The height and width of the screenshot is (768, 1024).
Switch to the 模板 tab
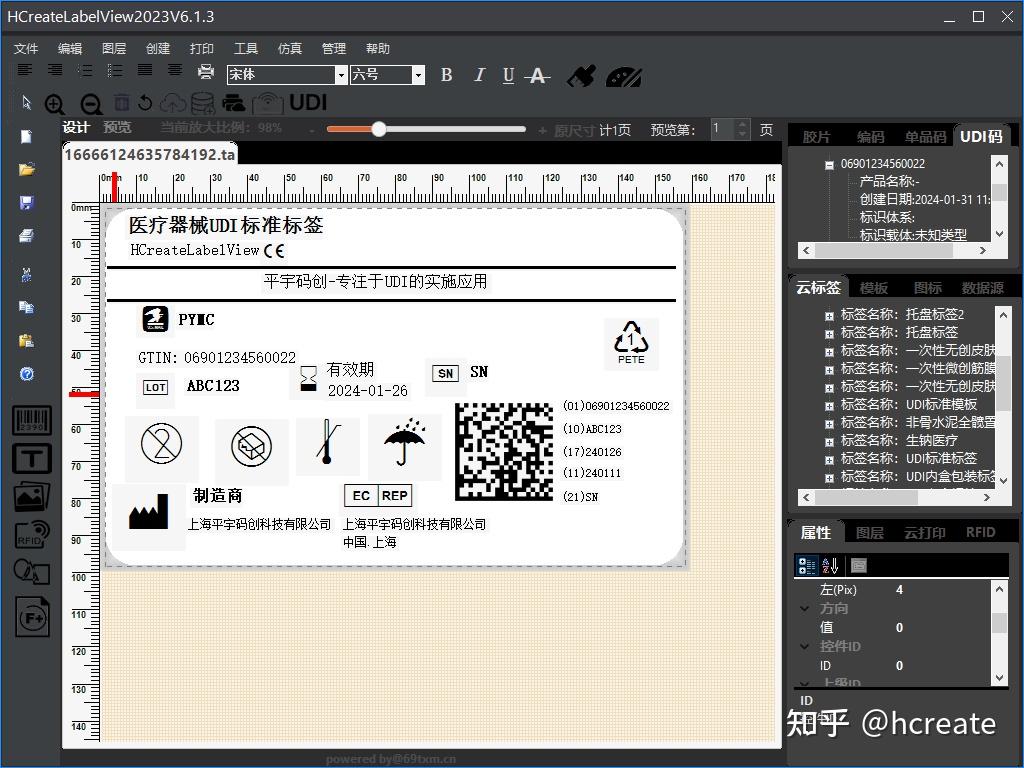pos(873,288)
